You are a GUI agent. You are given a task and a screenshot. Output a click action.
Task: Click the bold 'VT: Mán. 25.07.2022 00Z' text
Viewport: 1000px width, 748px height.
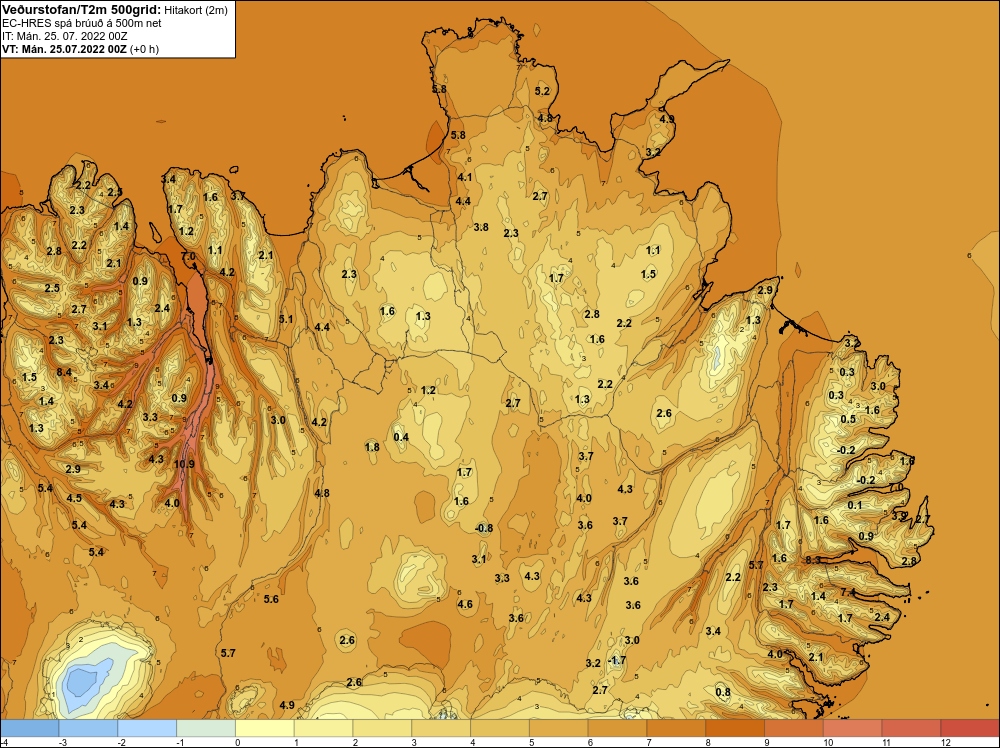(64, 49)
